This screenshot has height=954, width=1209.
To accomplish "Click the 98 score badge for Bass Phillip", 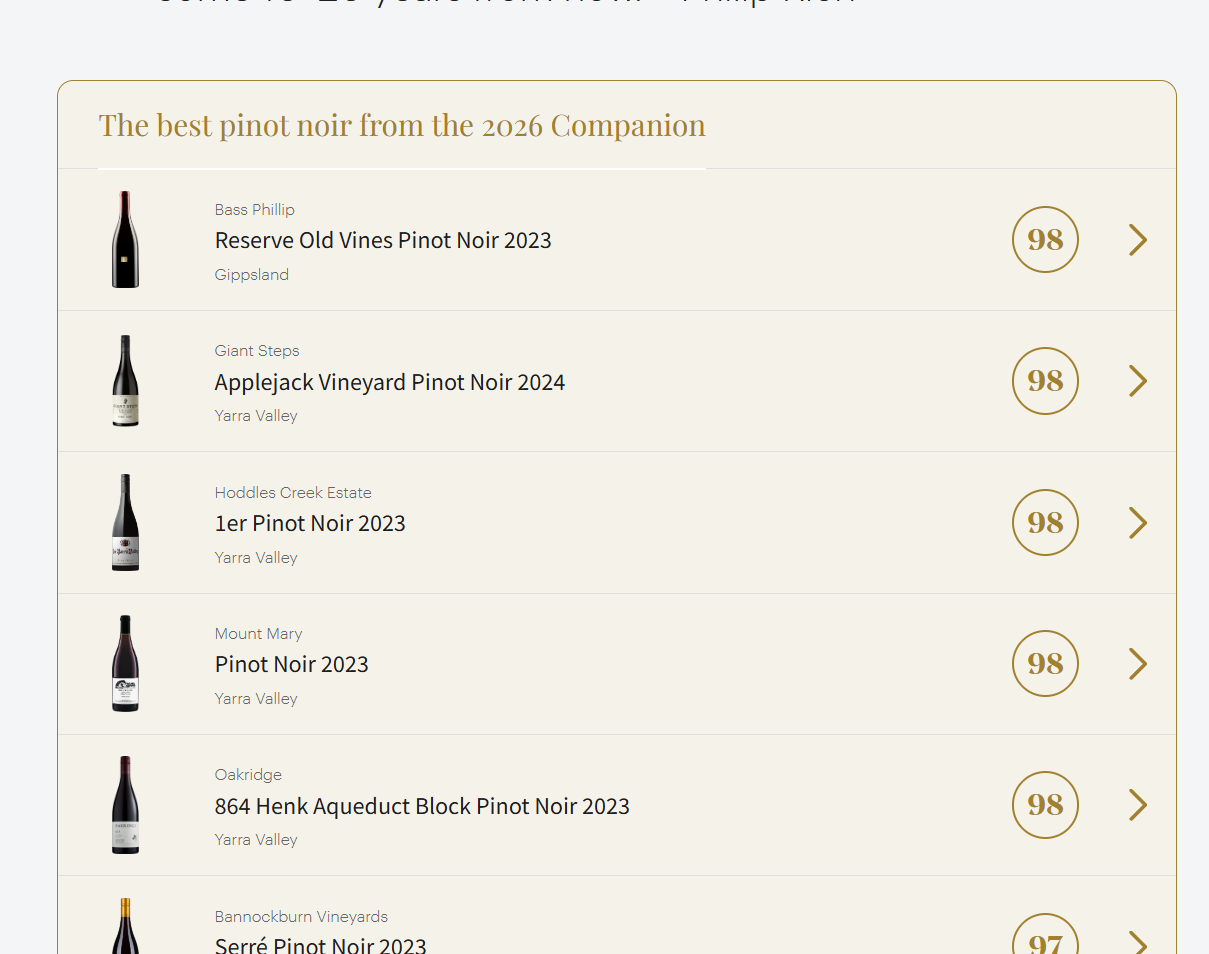I will [1045, 240].
